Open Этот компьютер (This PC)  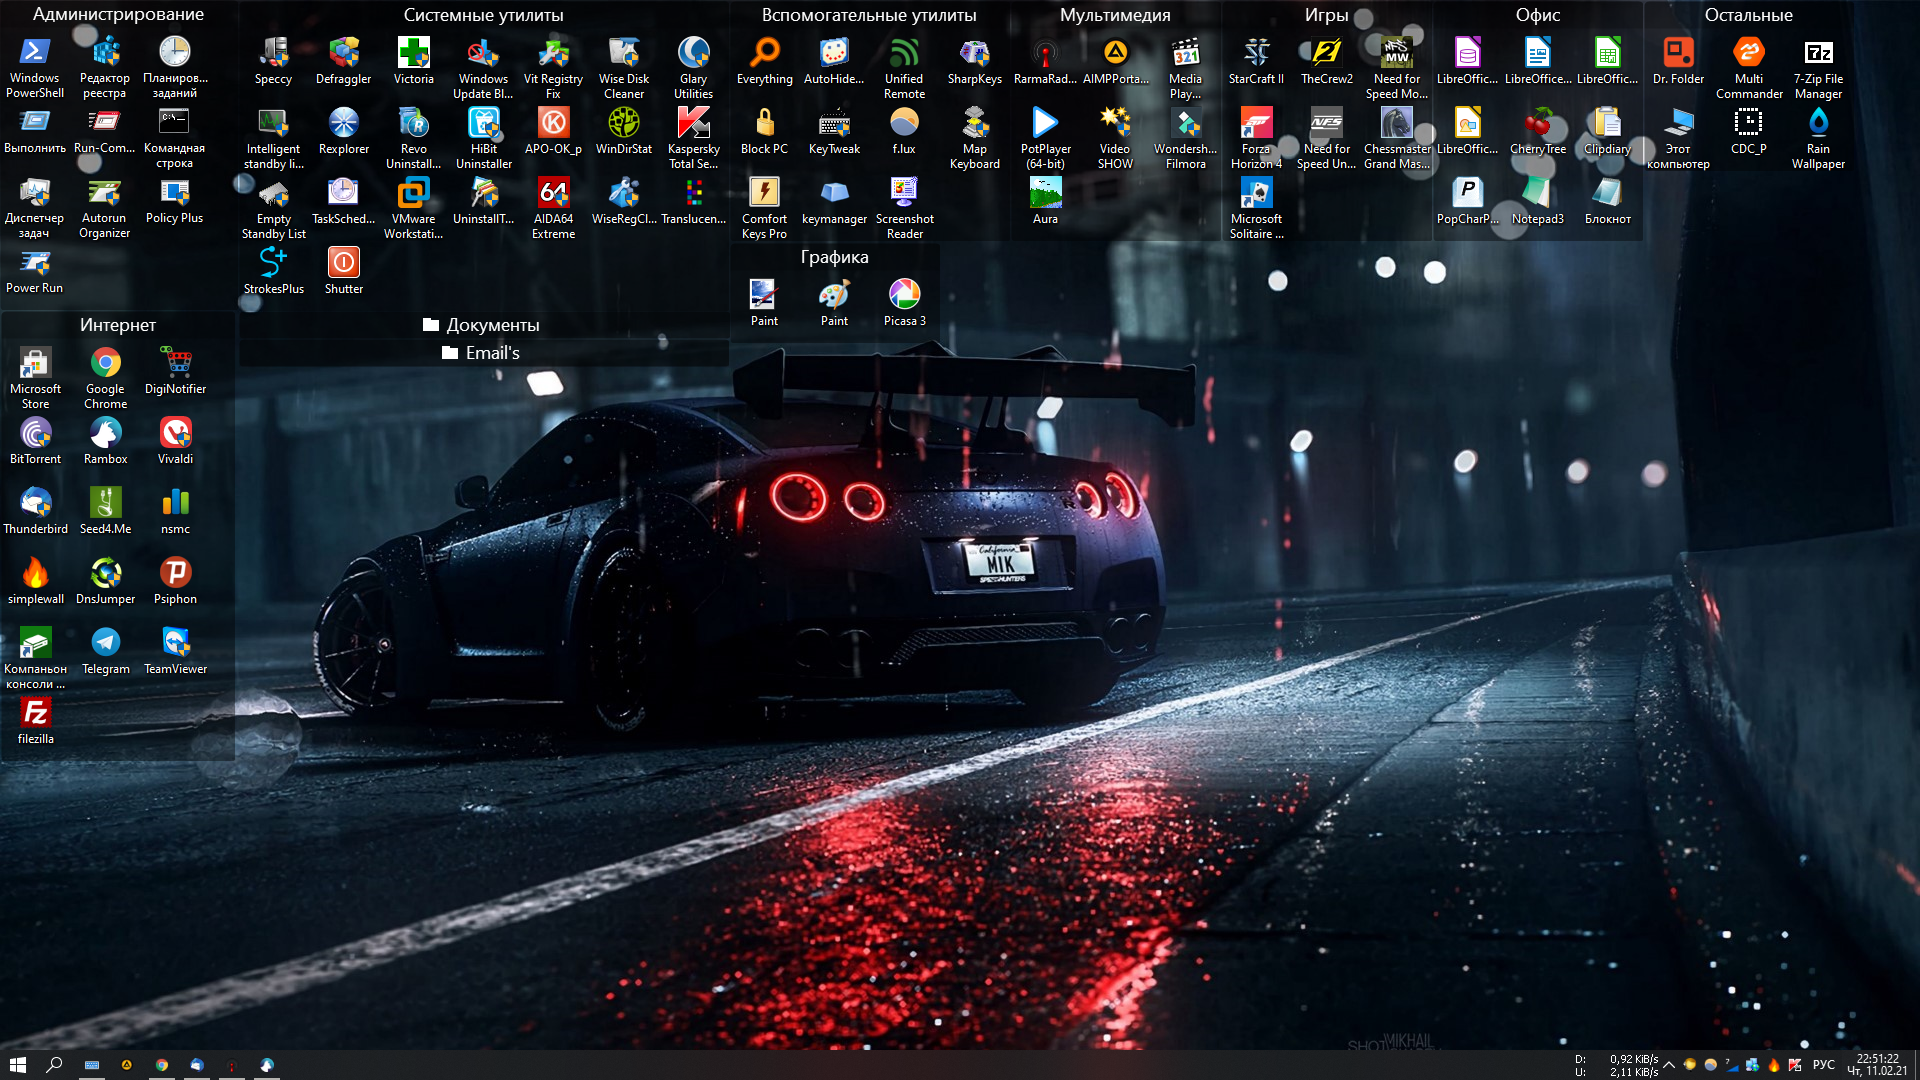point(1678,138)
